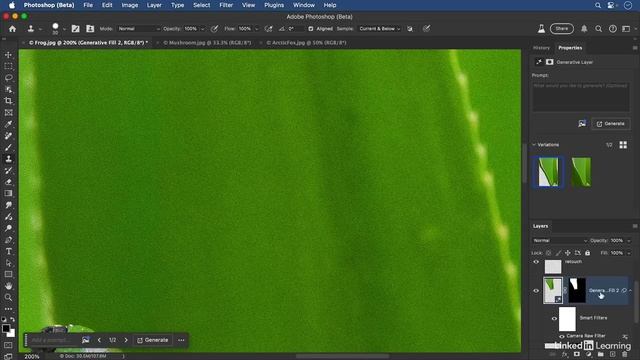
Task: Toggle the Brush Settings panel icon
Action: 76,29
